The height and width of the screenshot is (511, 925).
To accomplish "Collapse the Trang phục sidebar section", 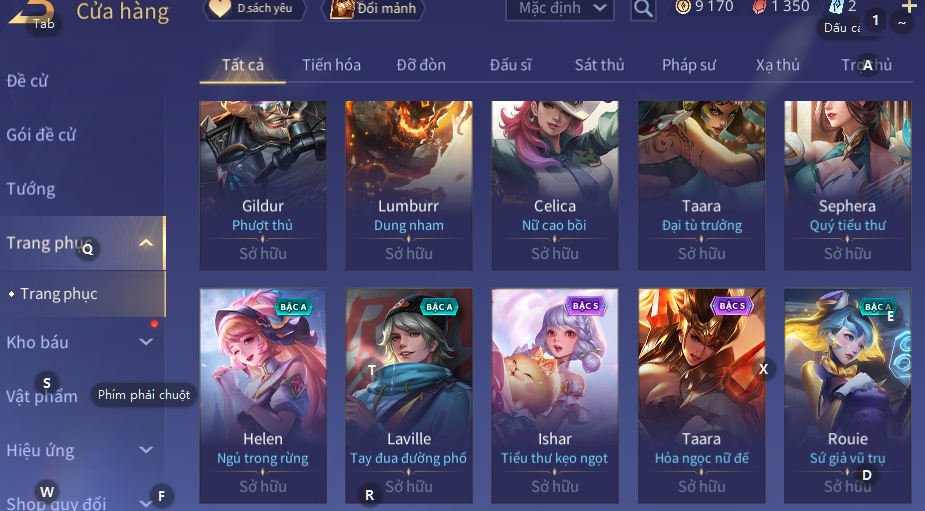I will click(x=146, y=243).
